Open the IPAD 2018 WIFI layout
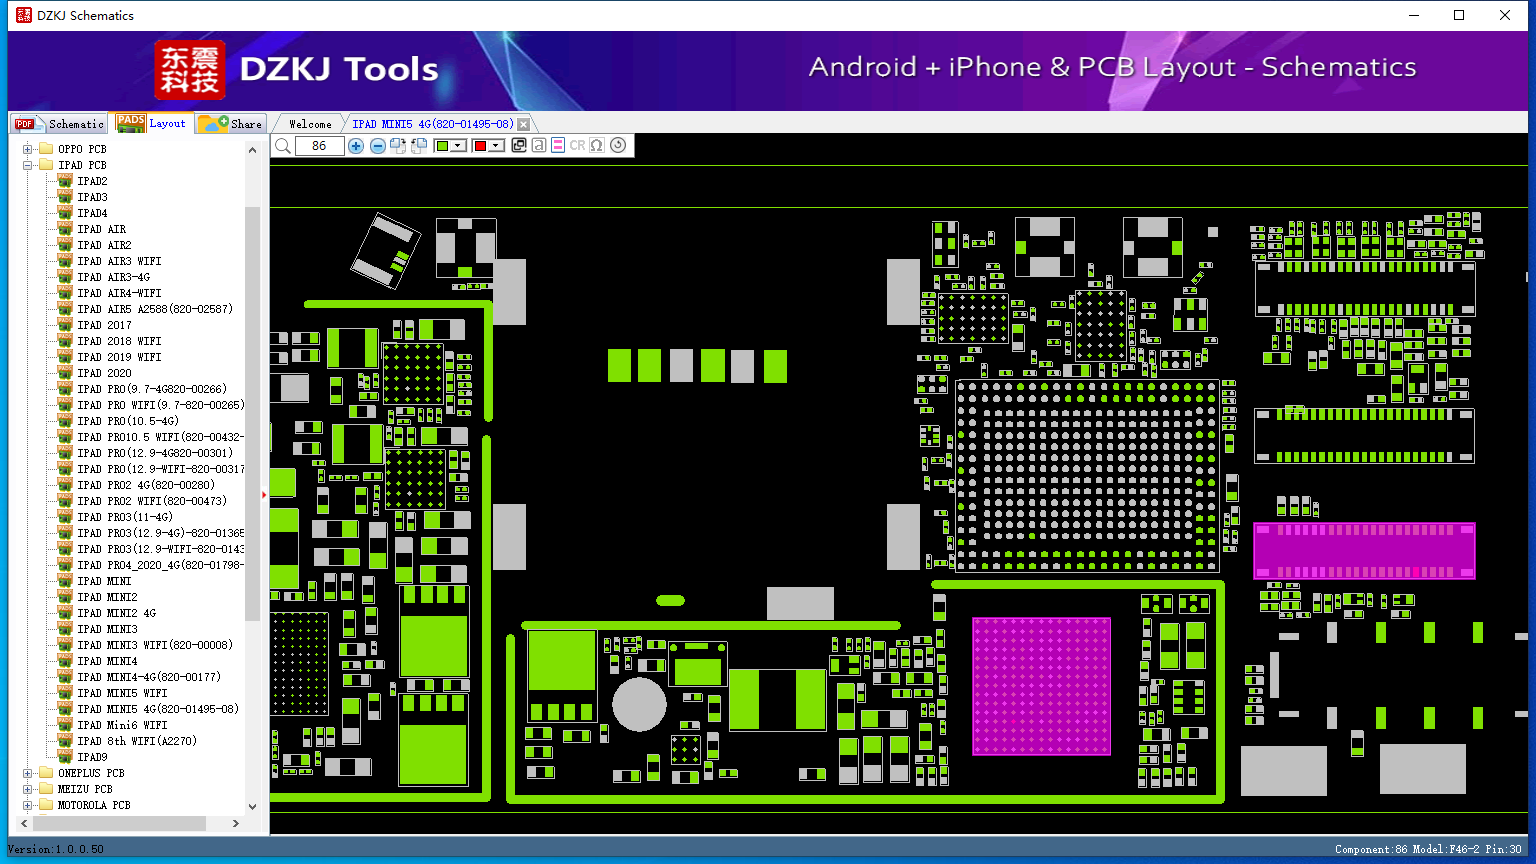This screenshot has width=1536, height=864. click(x=119, y=341)
